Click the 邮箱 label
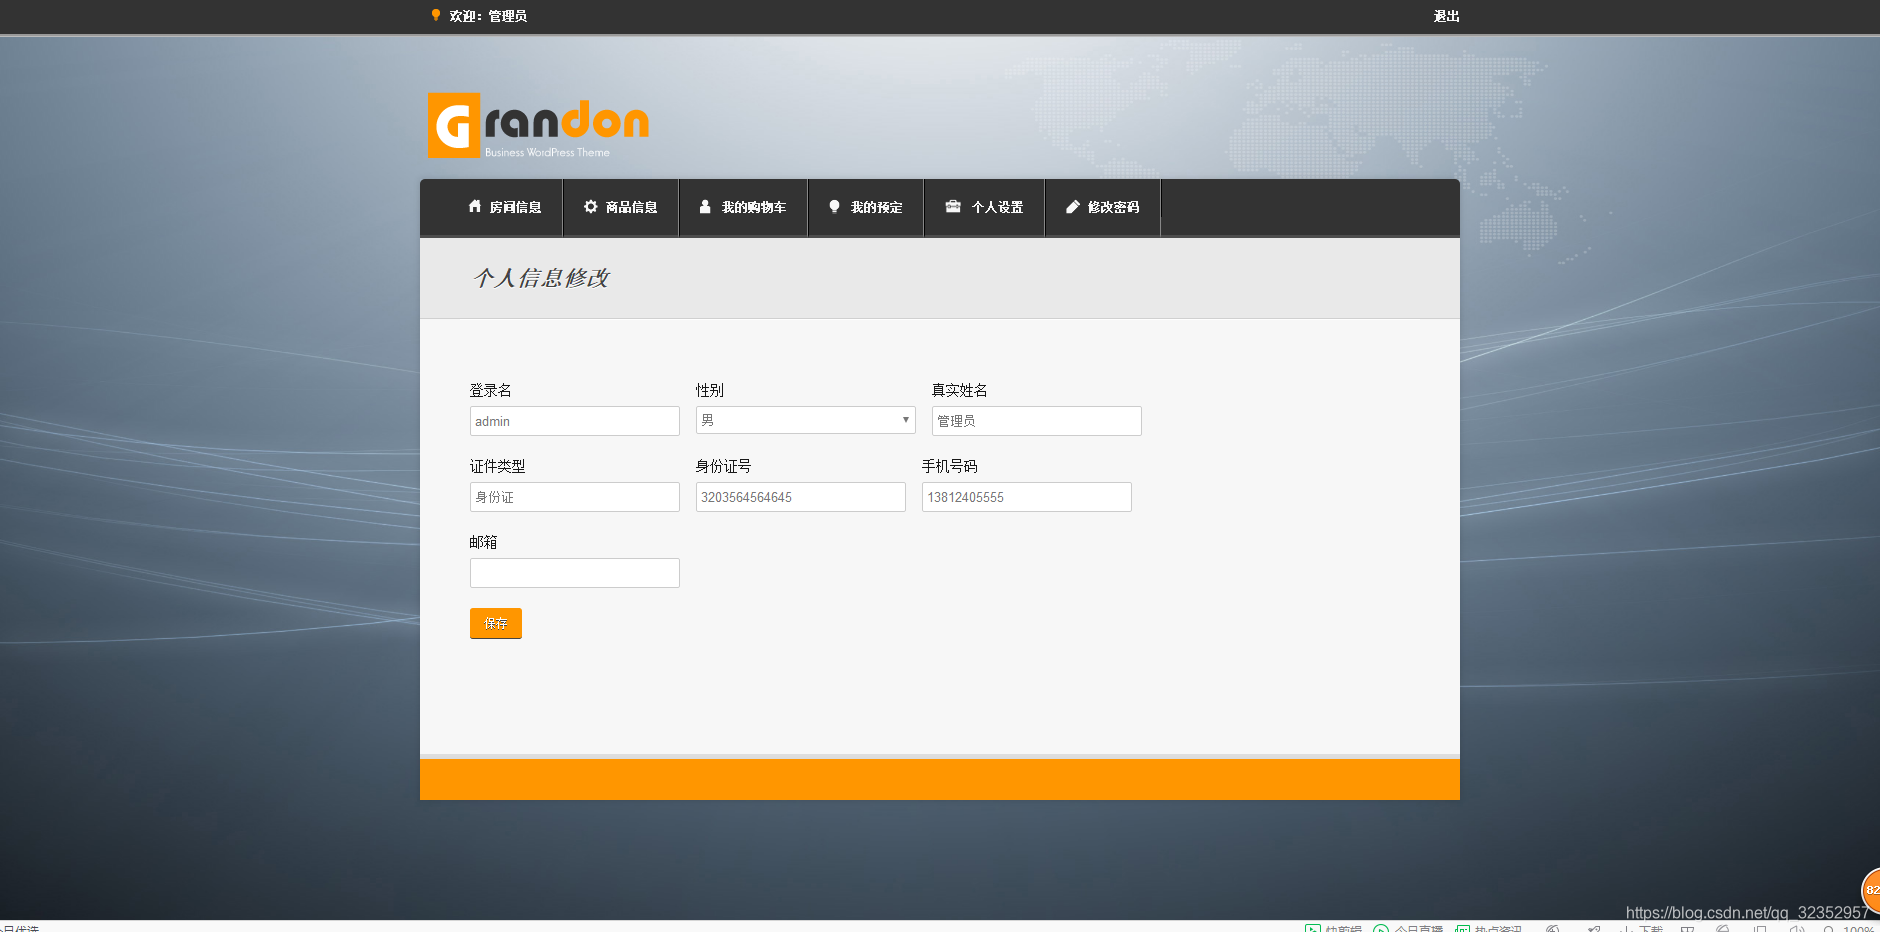The width and height of the screenshot is (1880, 932). (484, 542)
